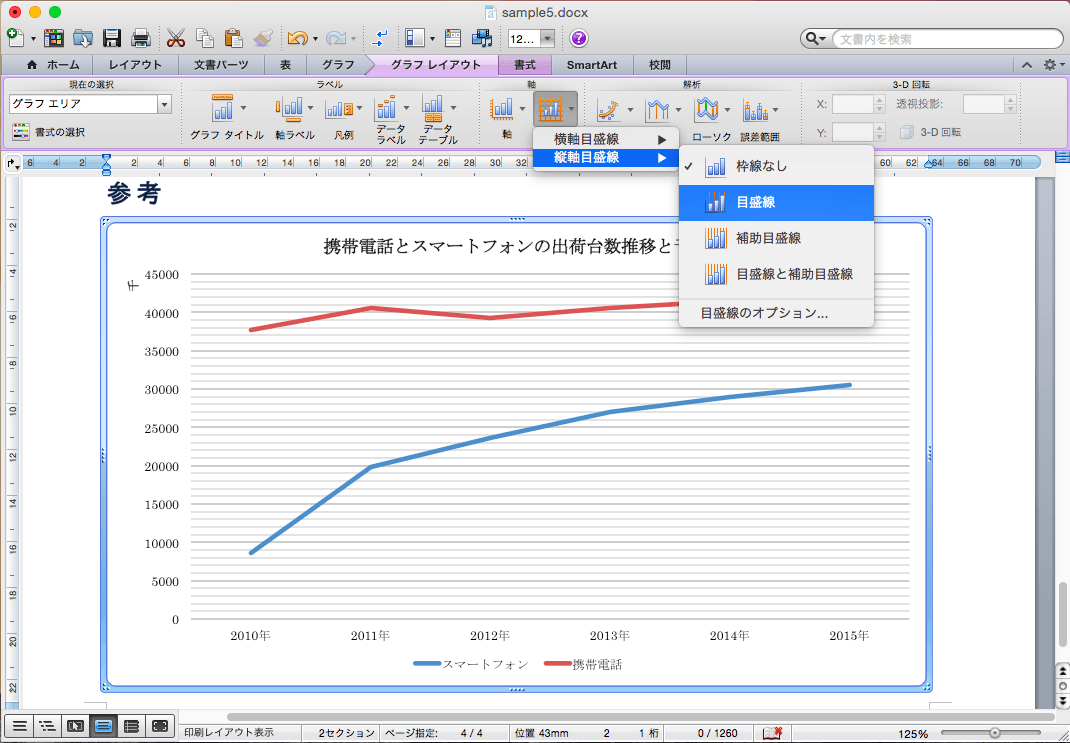Click the 軸 axes icon

coord(502,109)
